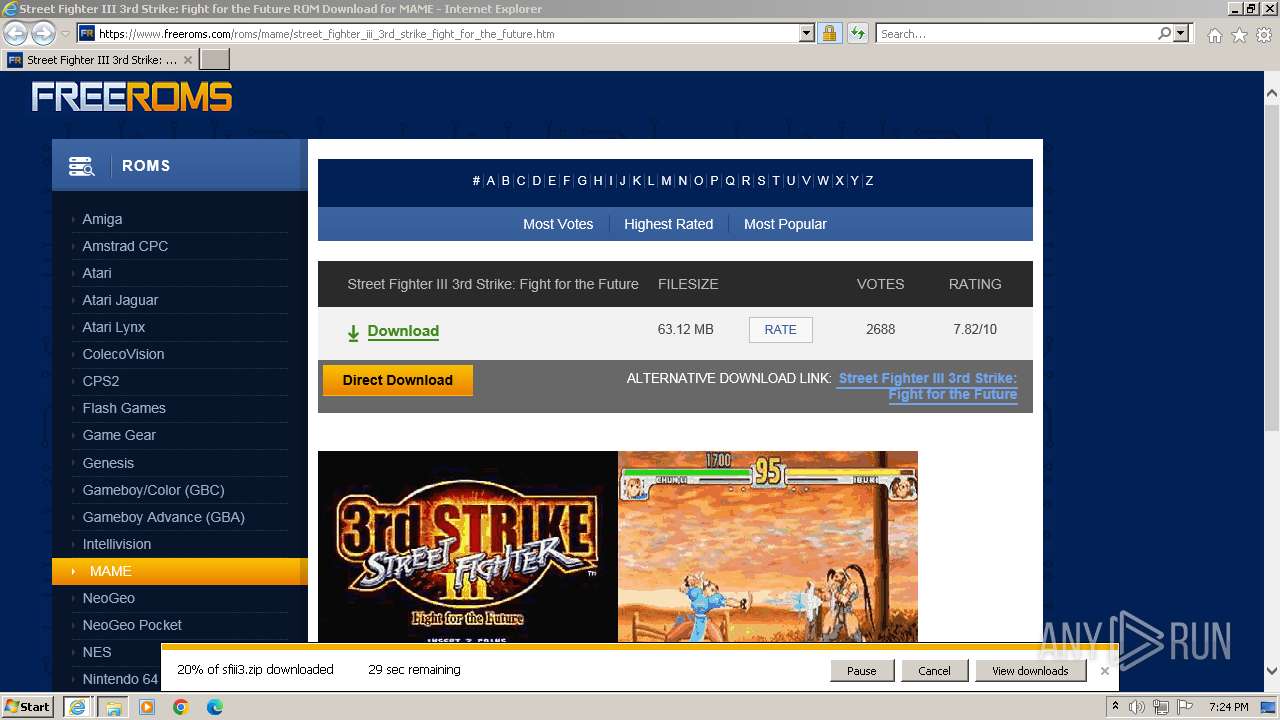Expand the address bar history dropdown

point(807,34)
